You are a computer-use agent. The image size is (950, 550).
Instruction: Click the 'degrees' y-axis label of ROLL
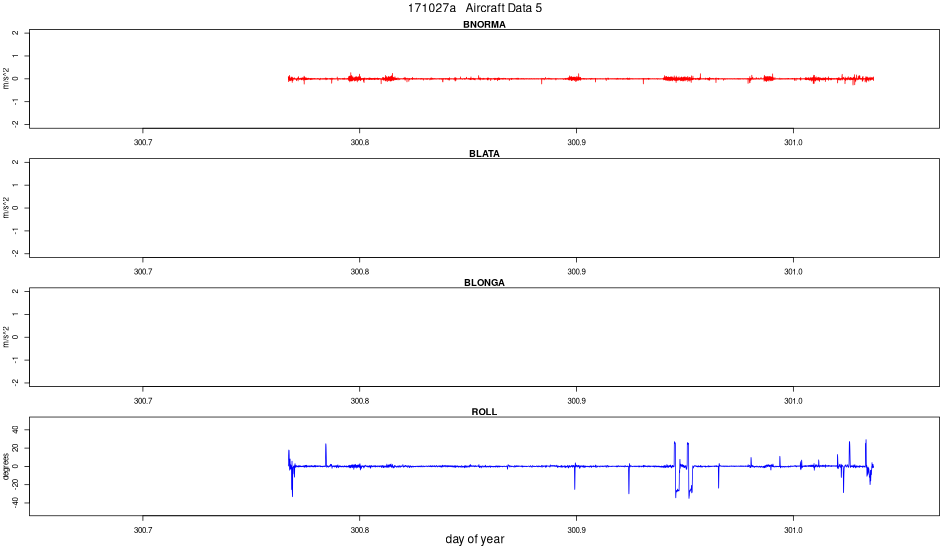[6, 466]
